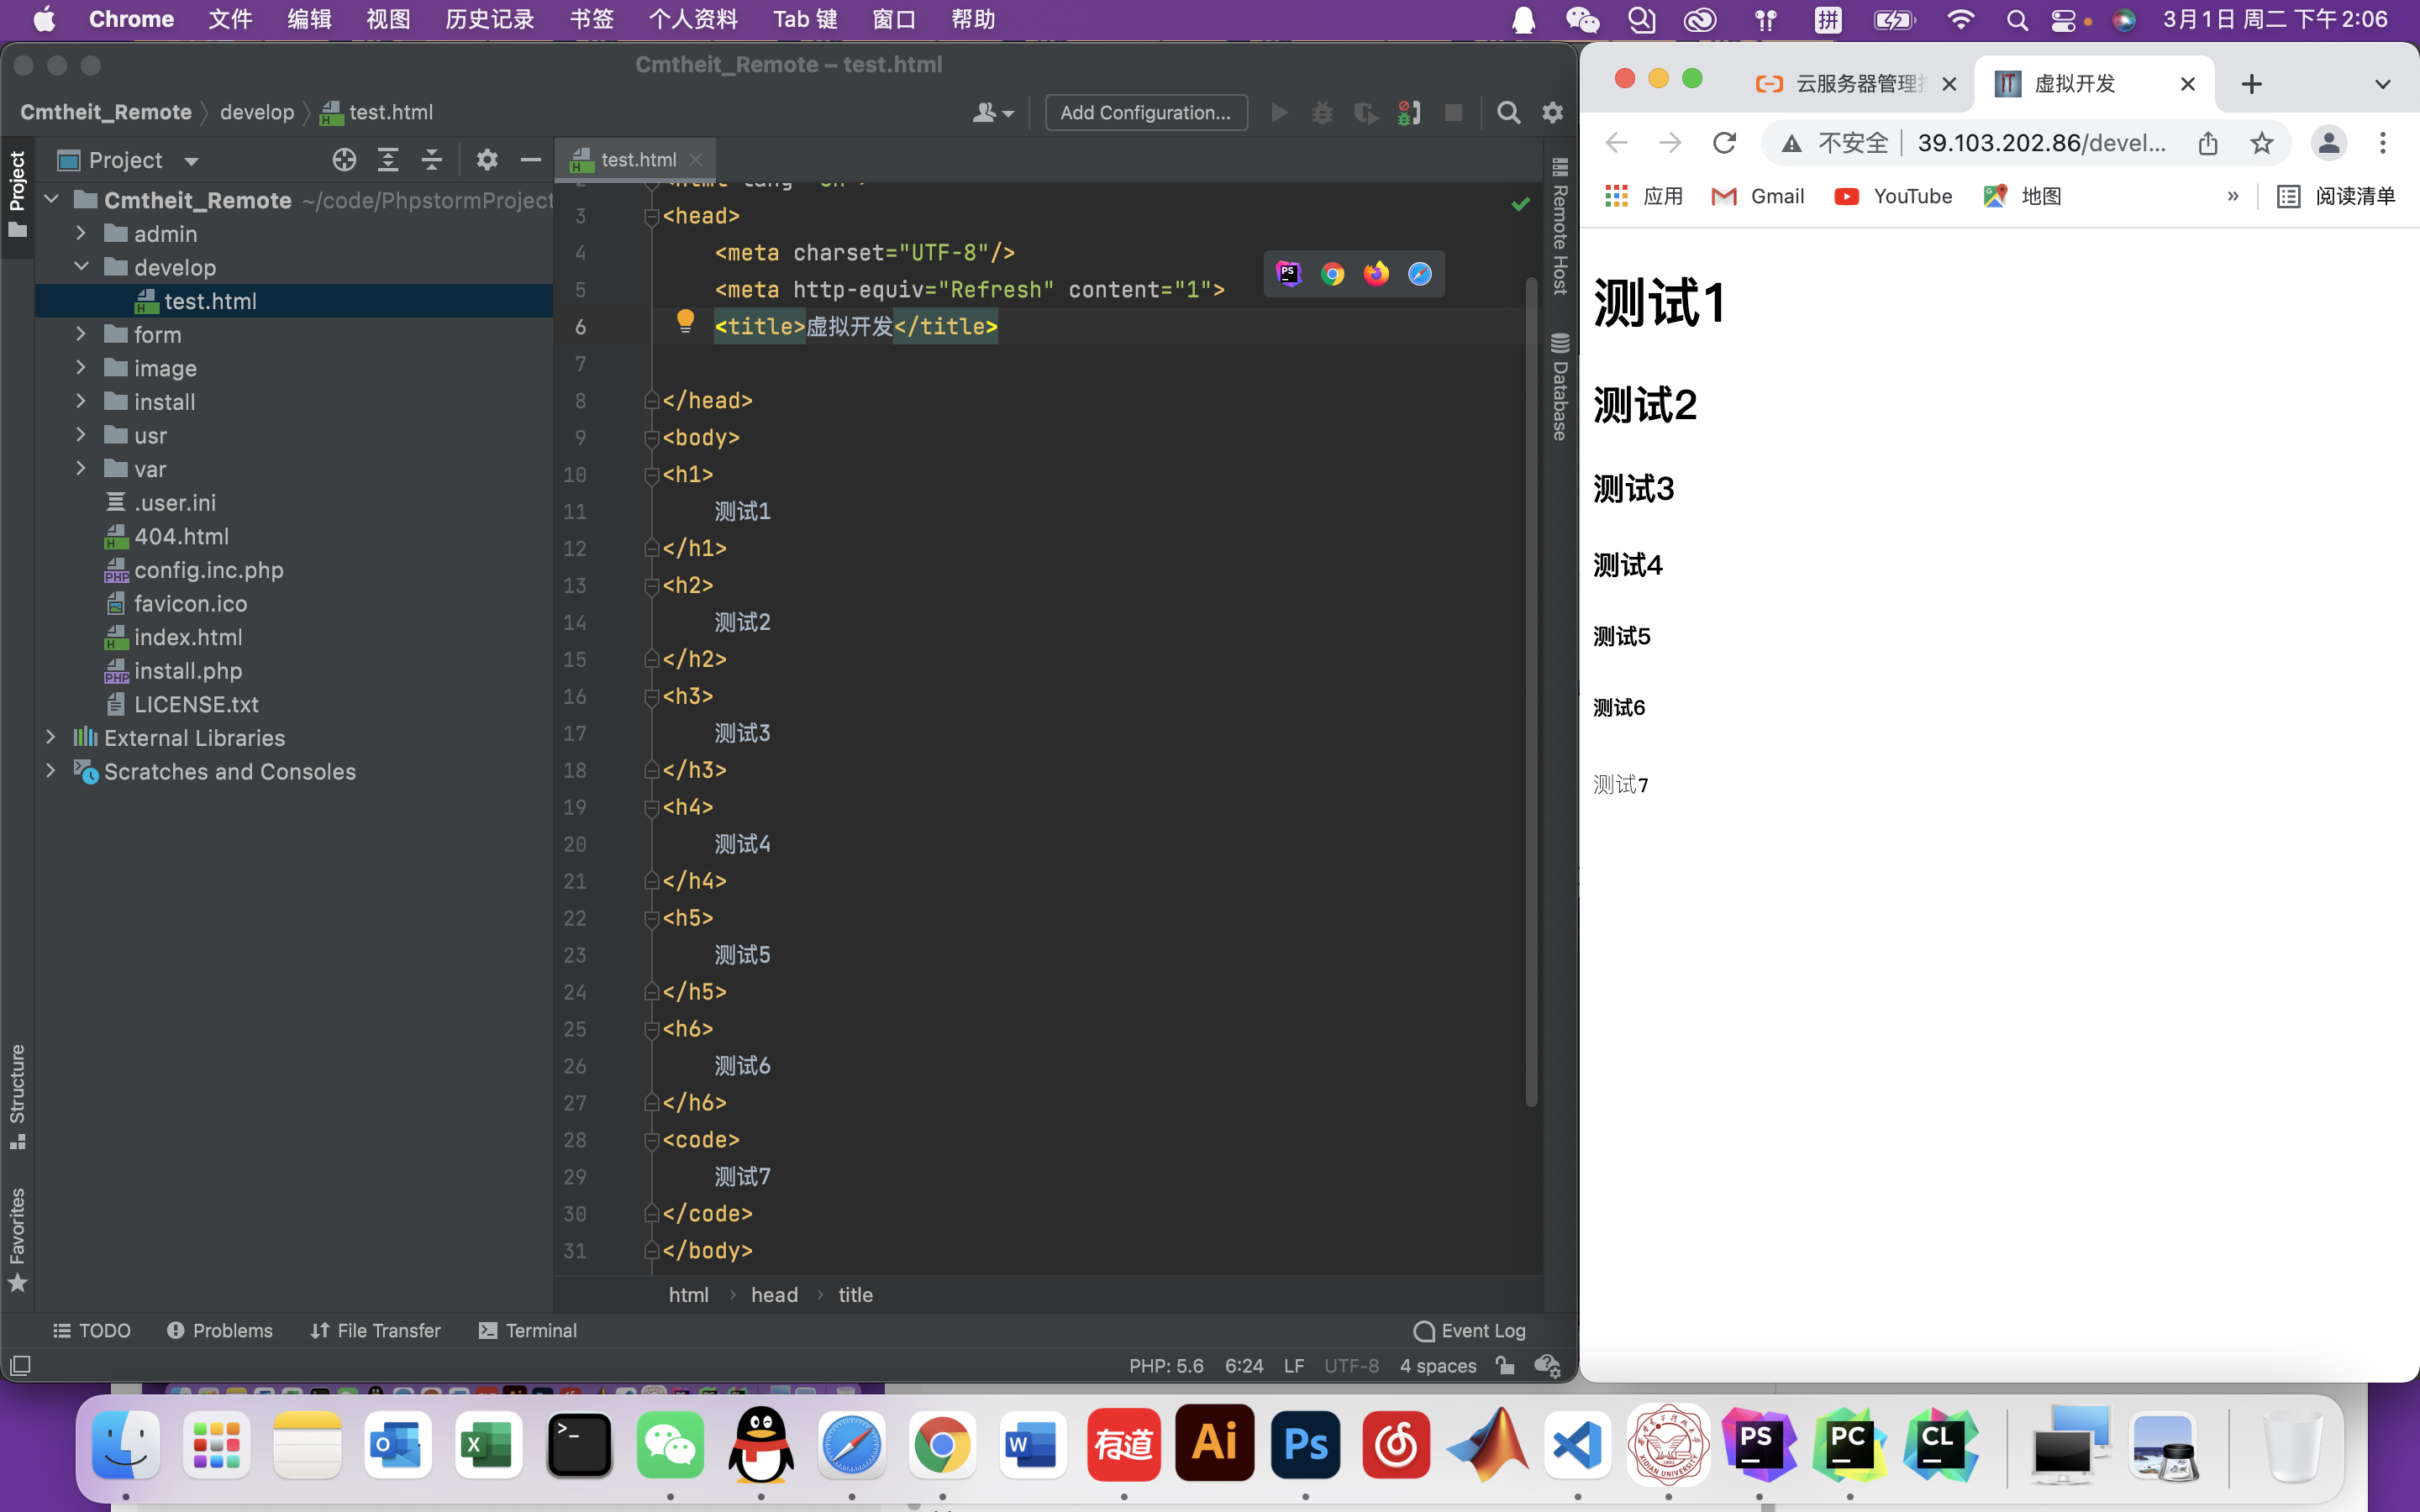Click the Search Everywhere magnifier icon
Screen dimensions: 2420x1512
click(1508, 113)
